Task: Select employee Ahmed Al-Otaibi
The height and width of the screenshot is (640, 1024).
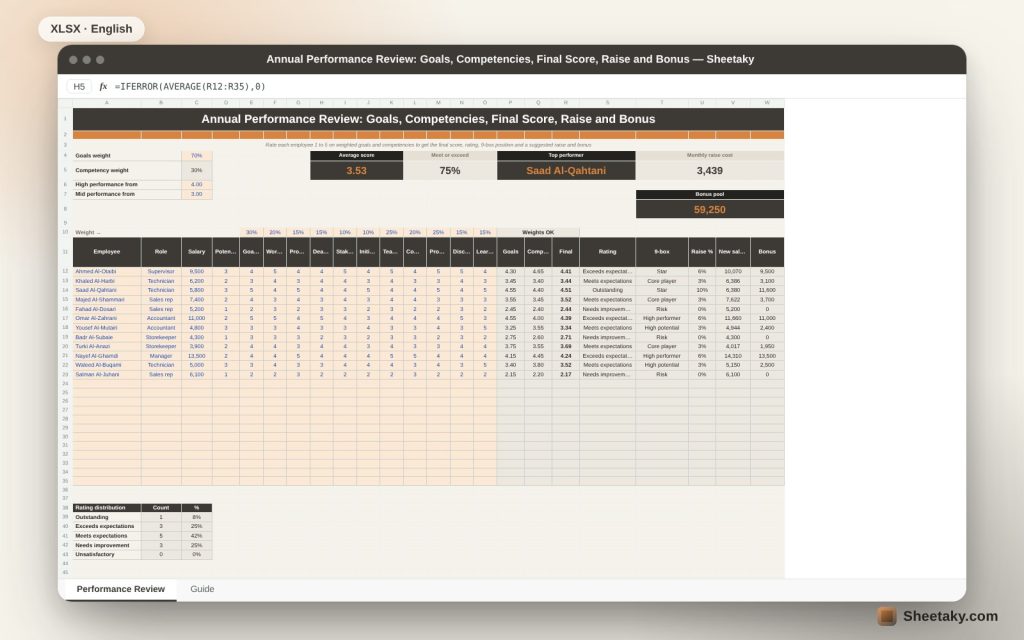Action: [106, 271]
